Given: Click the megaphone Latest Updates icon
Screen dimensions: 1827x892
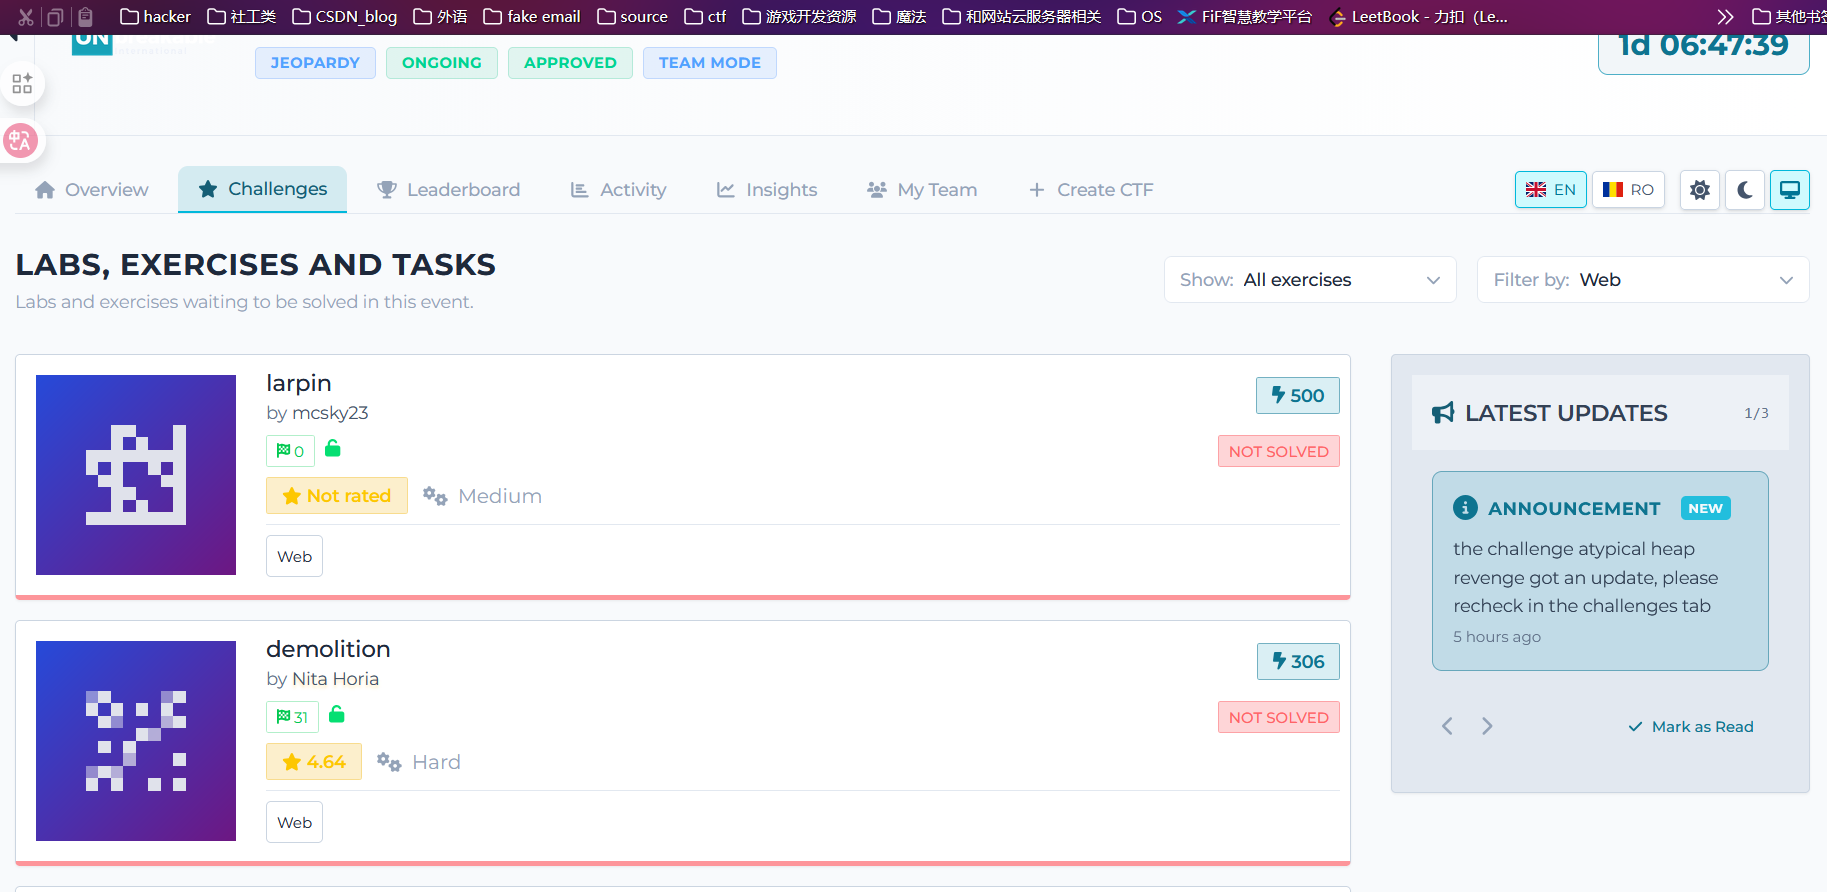Looking at the screenshot, I should [1443, 413].
